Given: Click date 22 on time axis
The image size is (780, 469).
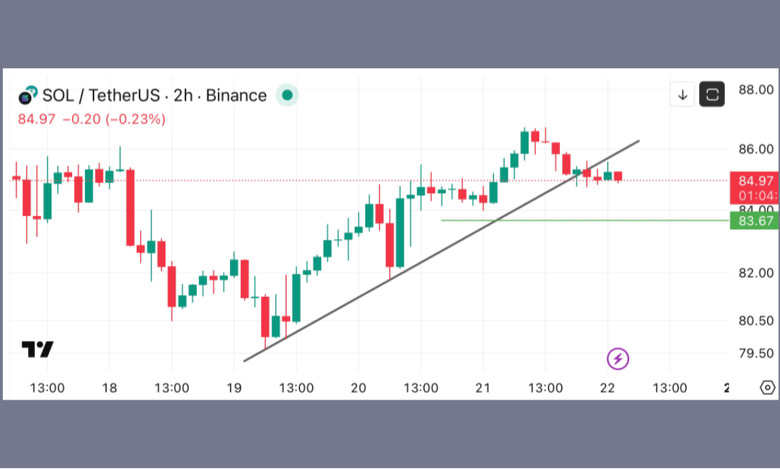Looking at the screenshot, I should [607, 388].
